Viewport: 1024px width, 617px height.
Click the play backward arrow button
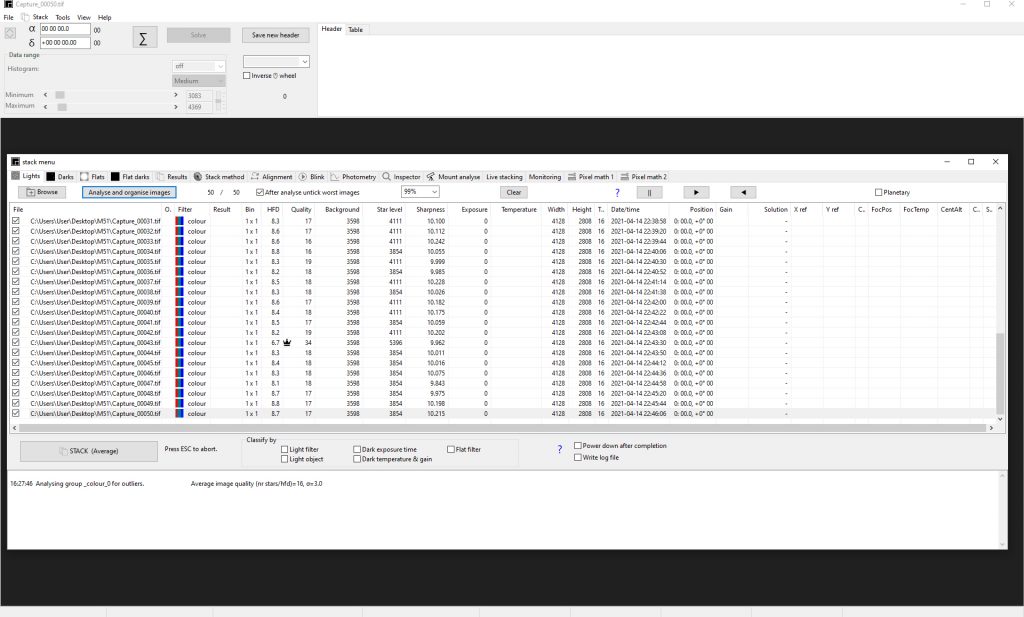743,193
